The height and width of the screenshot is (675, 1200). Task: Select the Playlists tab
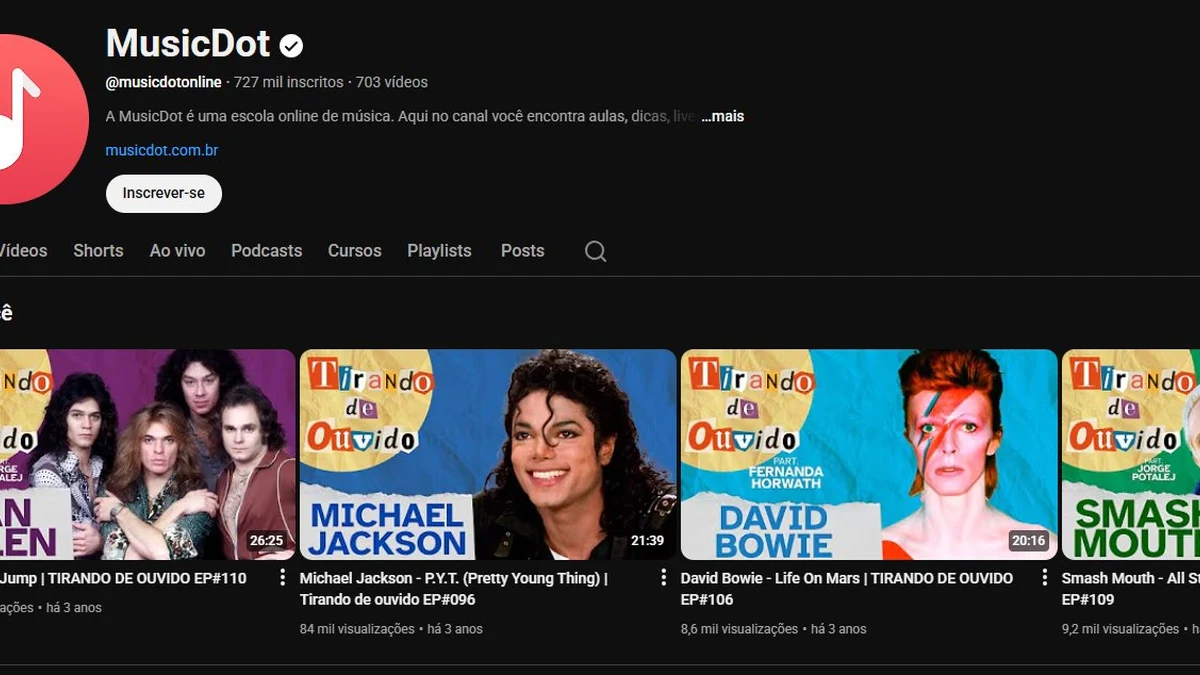[x=439, y=251]
